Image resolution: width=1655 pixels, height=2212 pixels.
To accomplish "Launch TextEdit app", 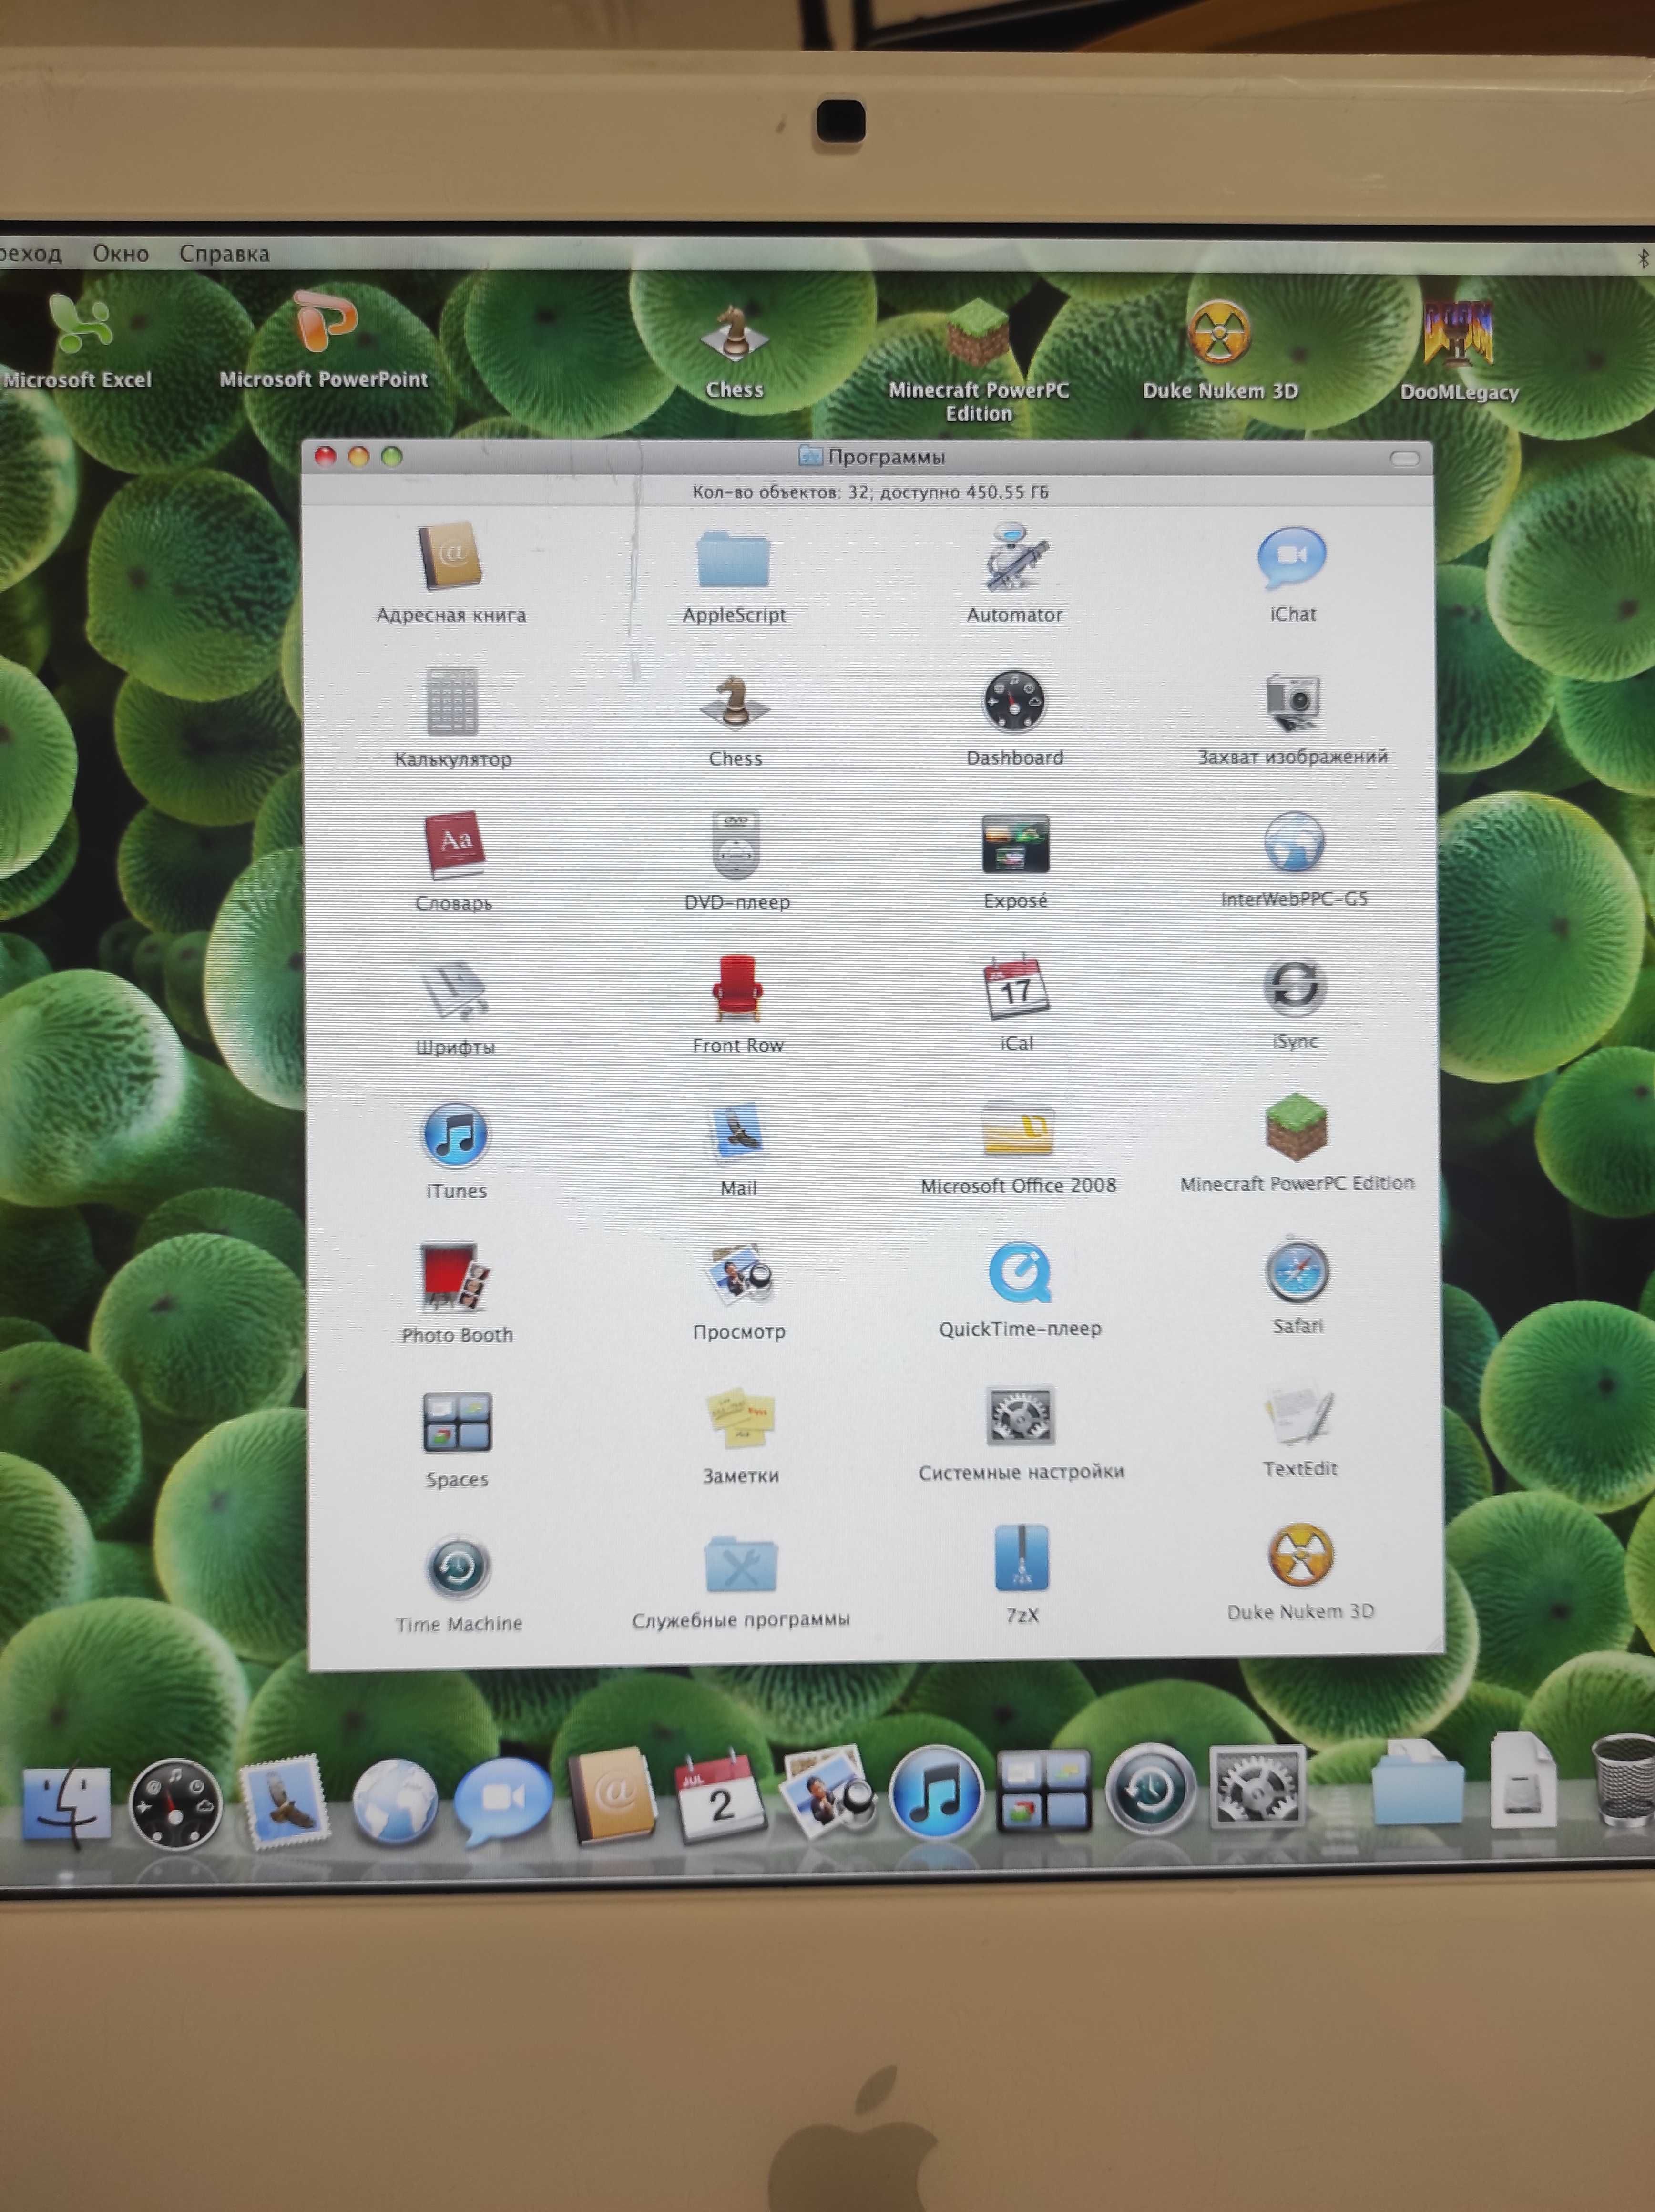I will click(1299, 1413).
